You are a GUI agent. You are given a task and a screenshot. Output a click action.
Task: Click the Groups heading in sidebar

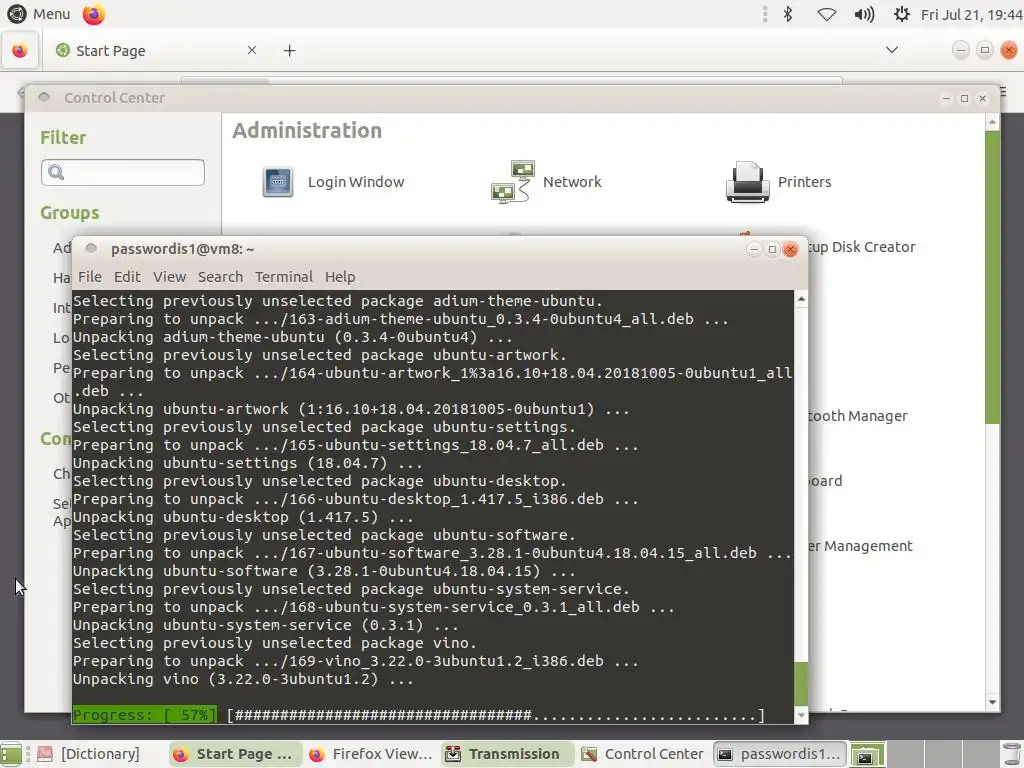(70, 213)
